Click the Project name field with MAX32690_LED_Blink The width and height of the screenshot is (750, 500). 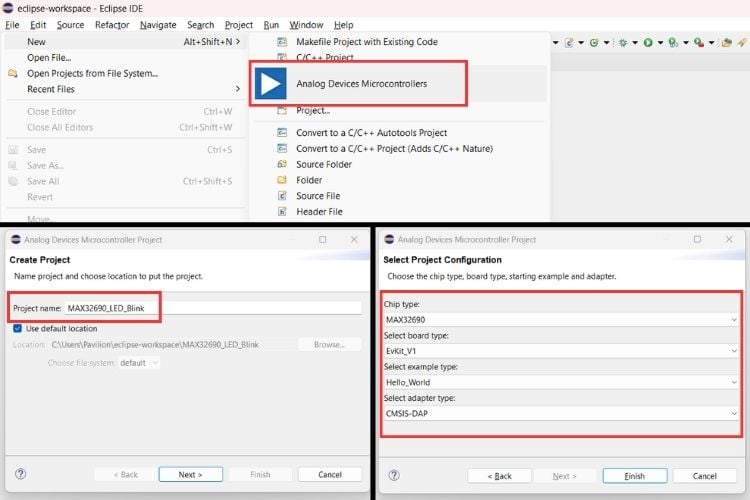pos(213,308)
